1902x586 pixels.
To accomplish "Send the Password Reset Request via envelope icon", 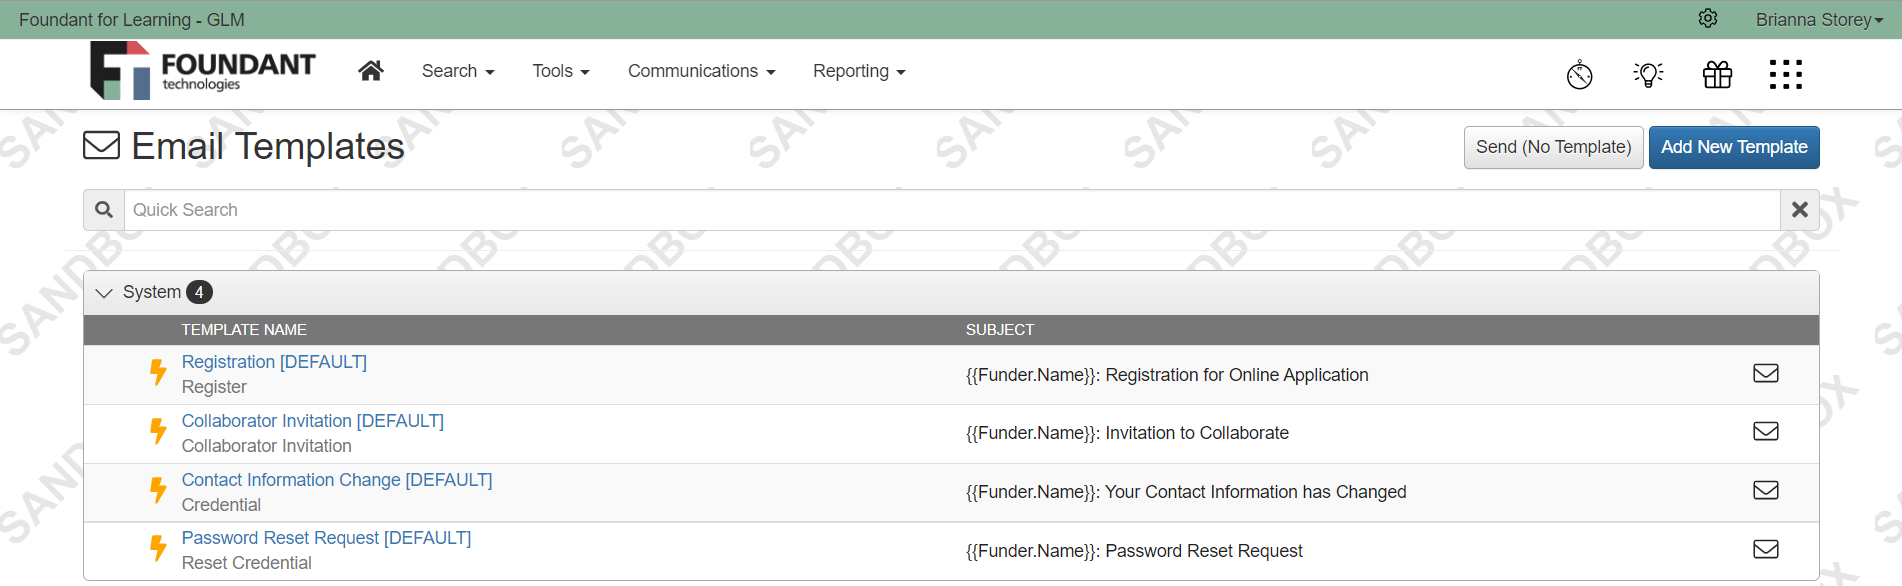I will [1766, 549].
